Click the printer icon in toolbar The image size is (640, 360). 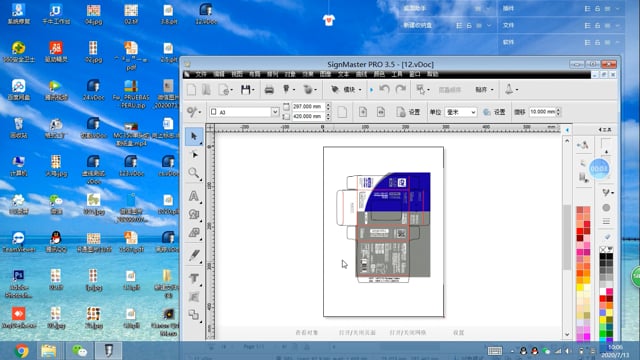[x=269, y=90]
